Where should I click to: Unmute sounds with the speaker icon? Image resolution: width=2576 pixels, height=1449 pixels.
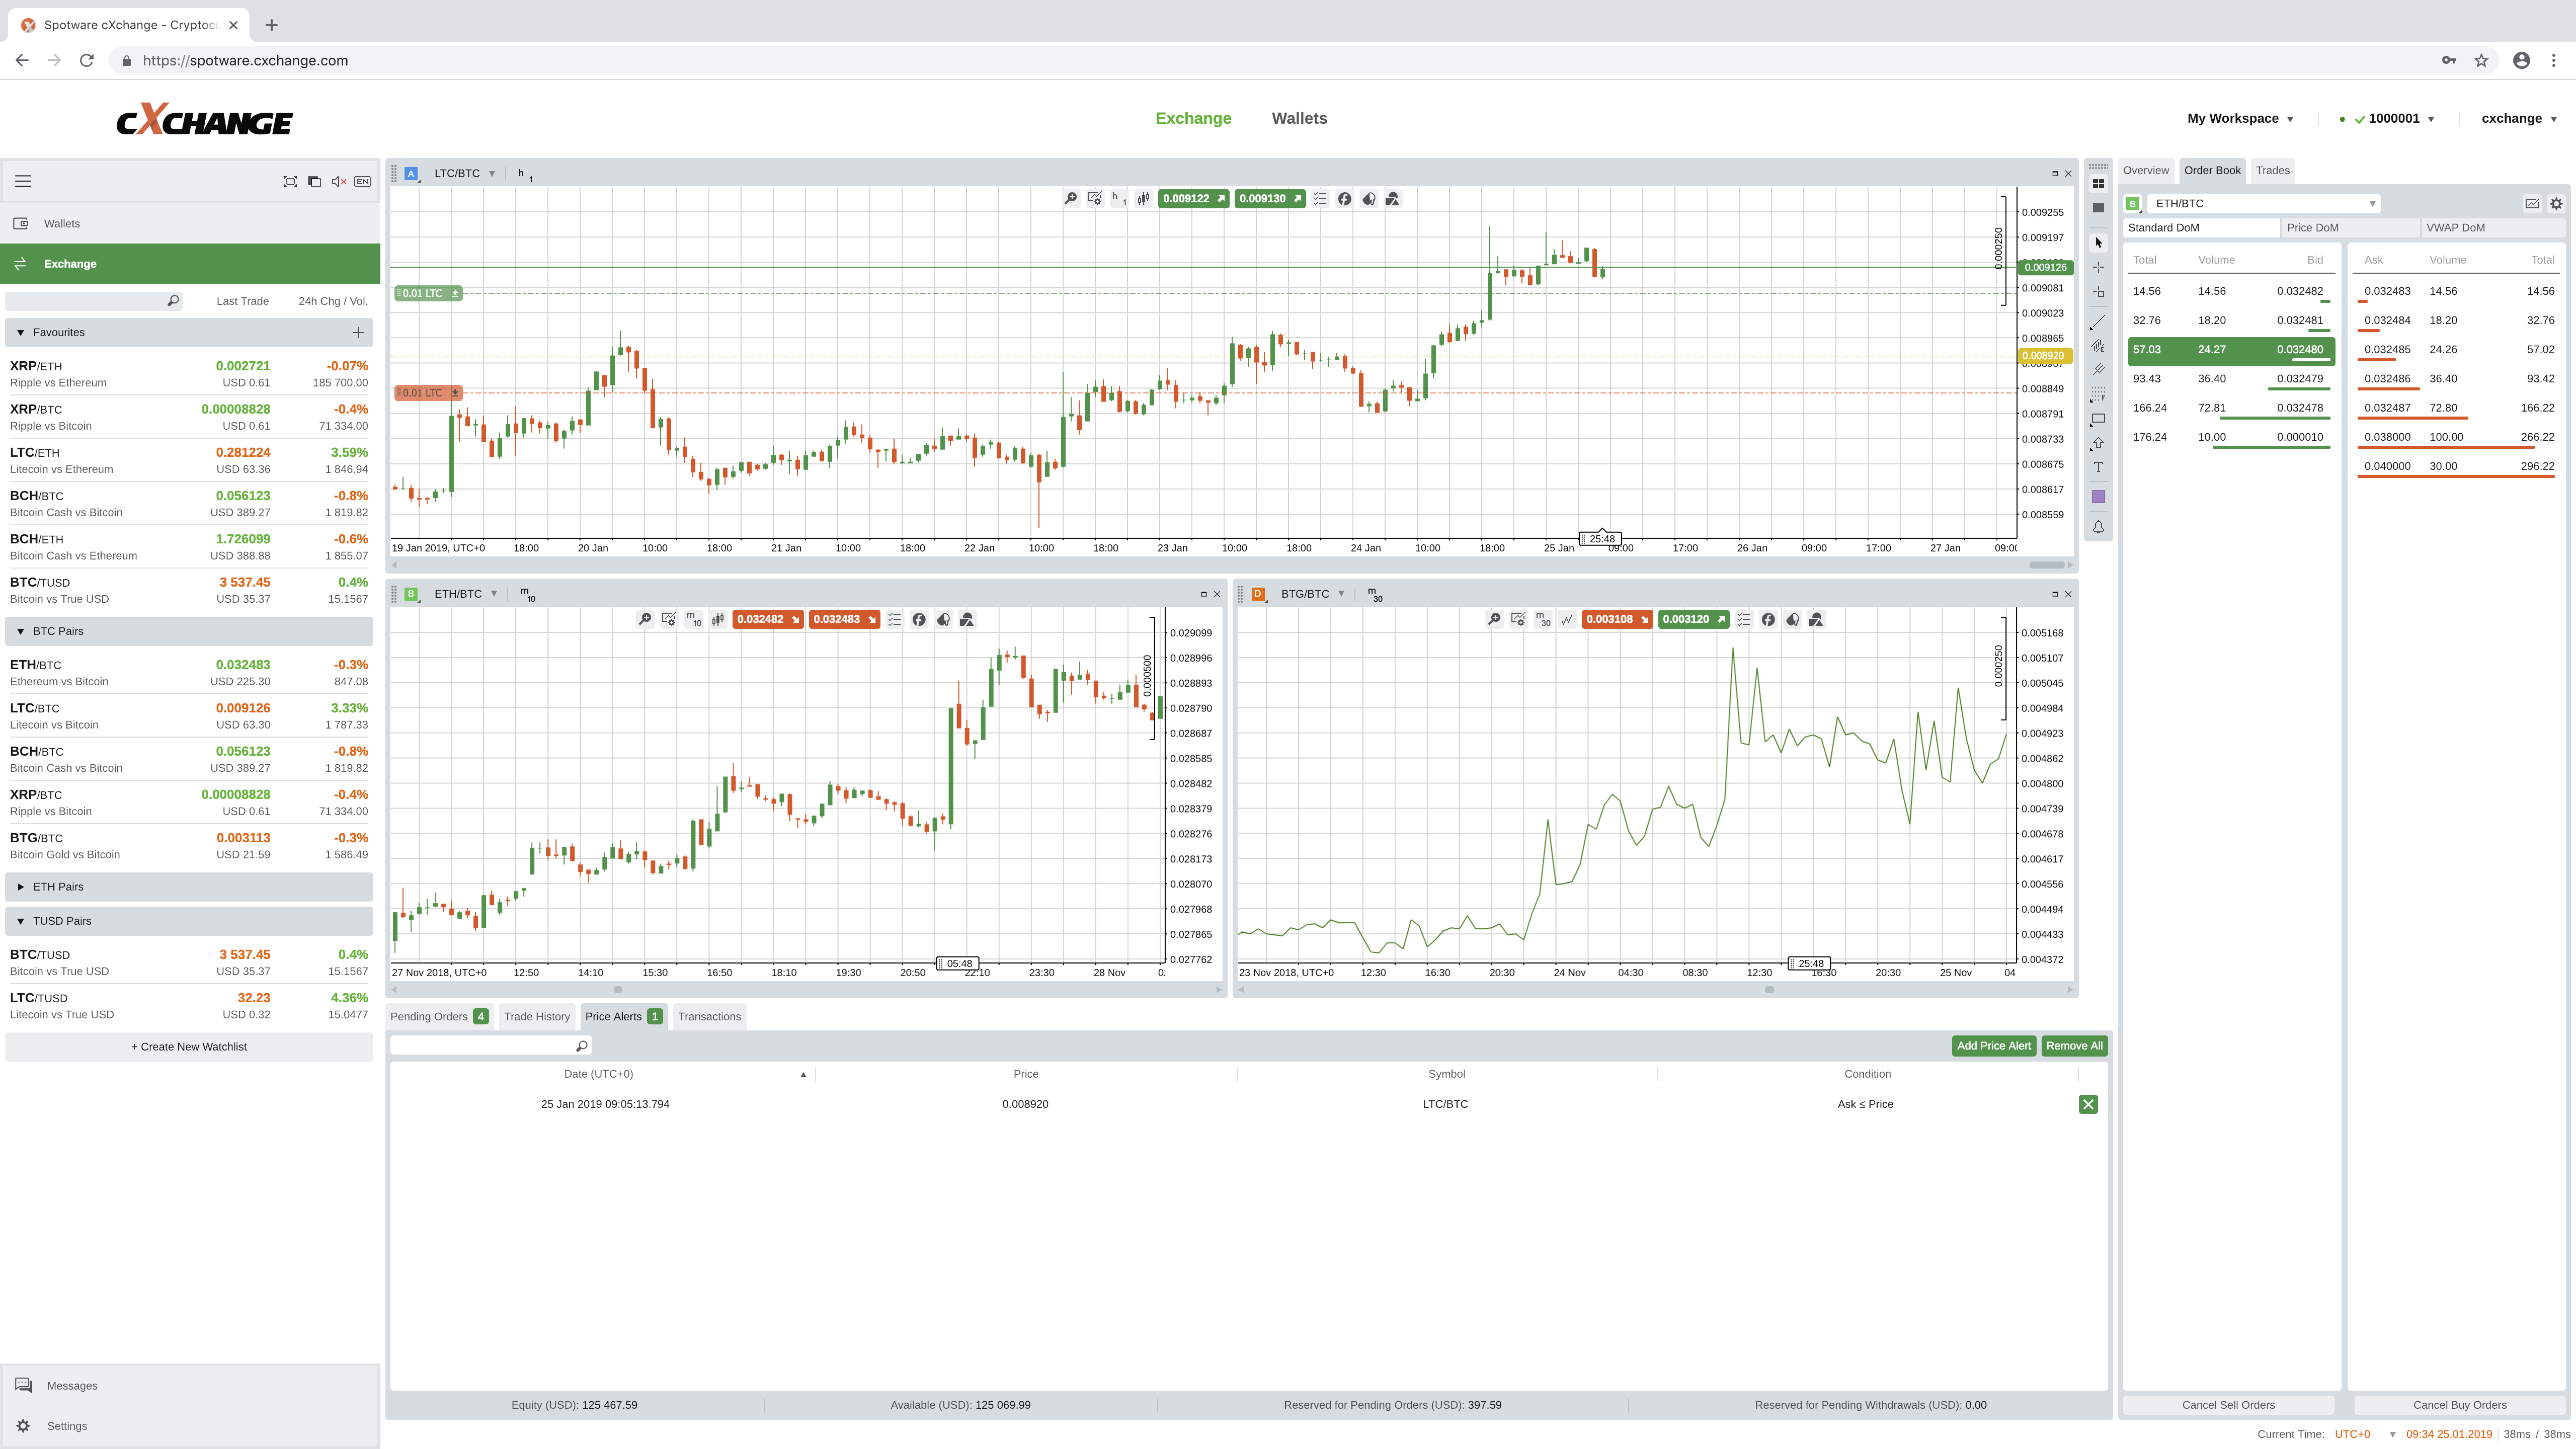(x=338, y=181)
